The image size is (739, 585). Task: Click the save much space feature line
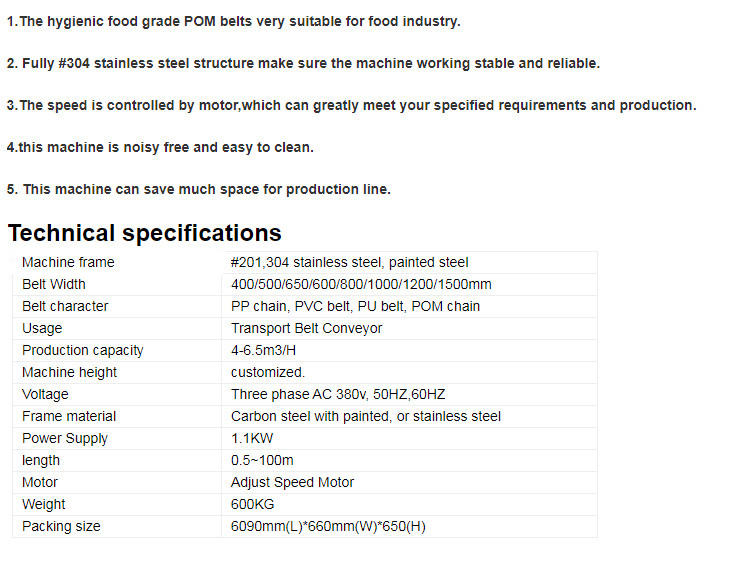[198, 190]
